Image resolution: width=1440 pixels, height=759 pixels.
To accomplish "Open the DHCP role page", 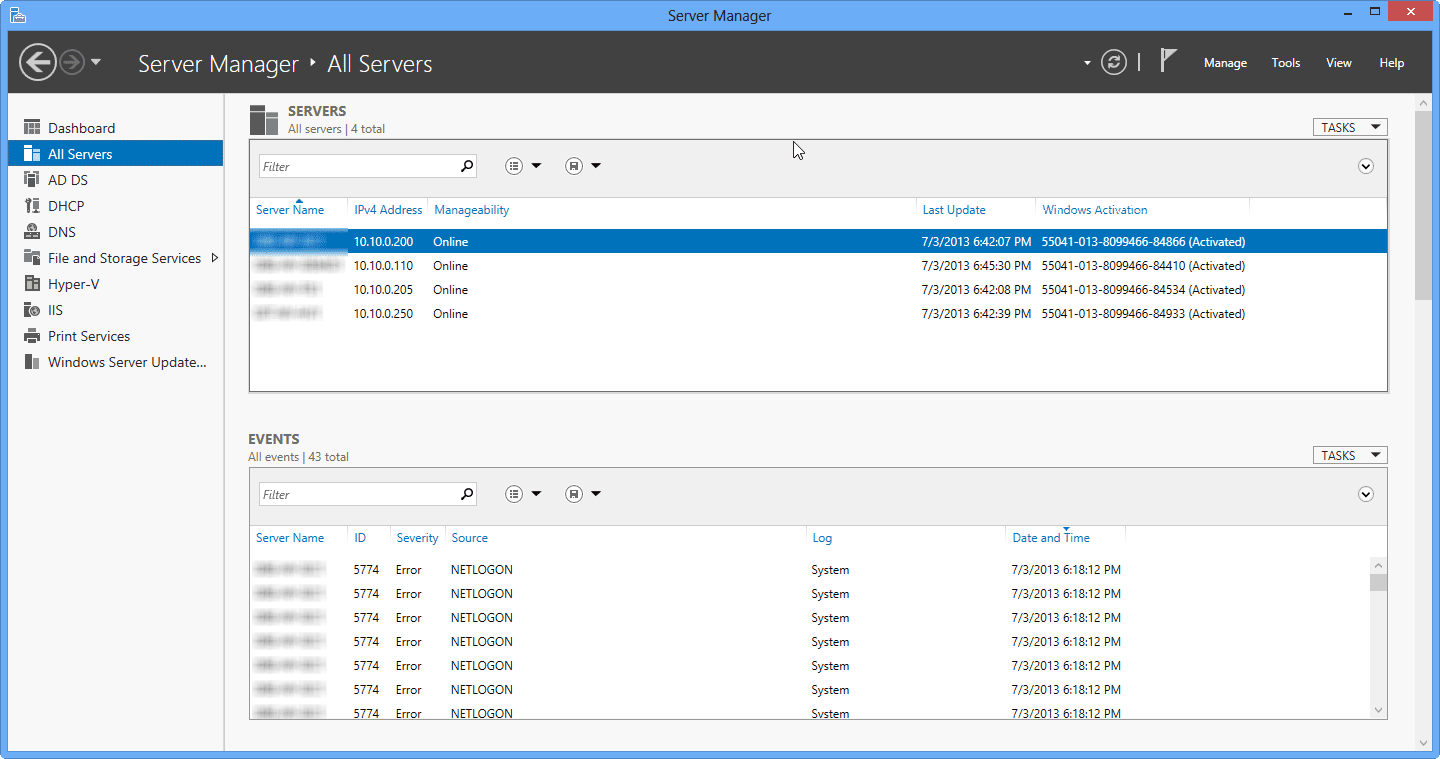I will click(116, 206).
